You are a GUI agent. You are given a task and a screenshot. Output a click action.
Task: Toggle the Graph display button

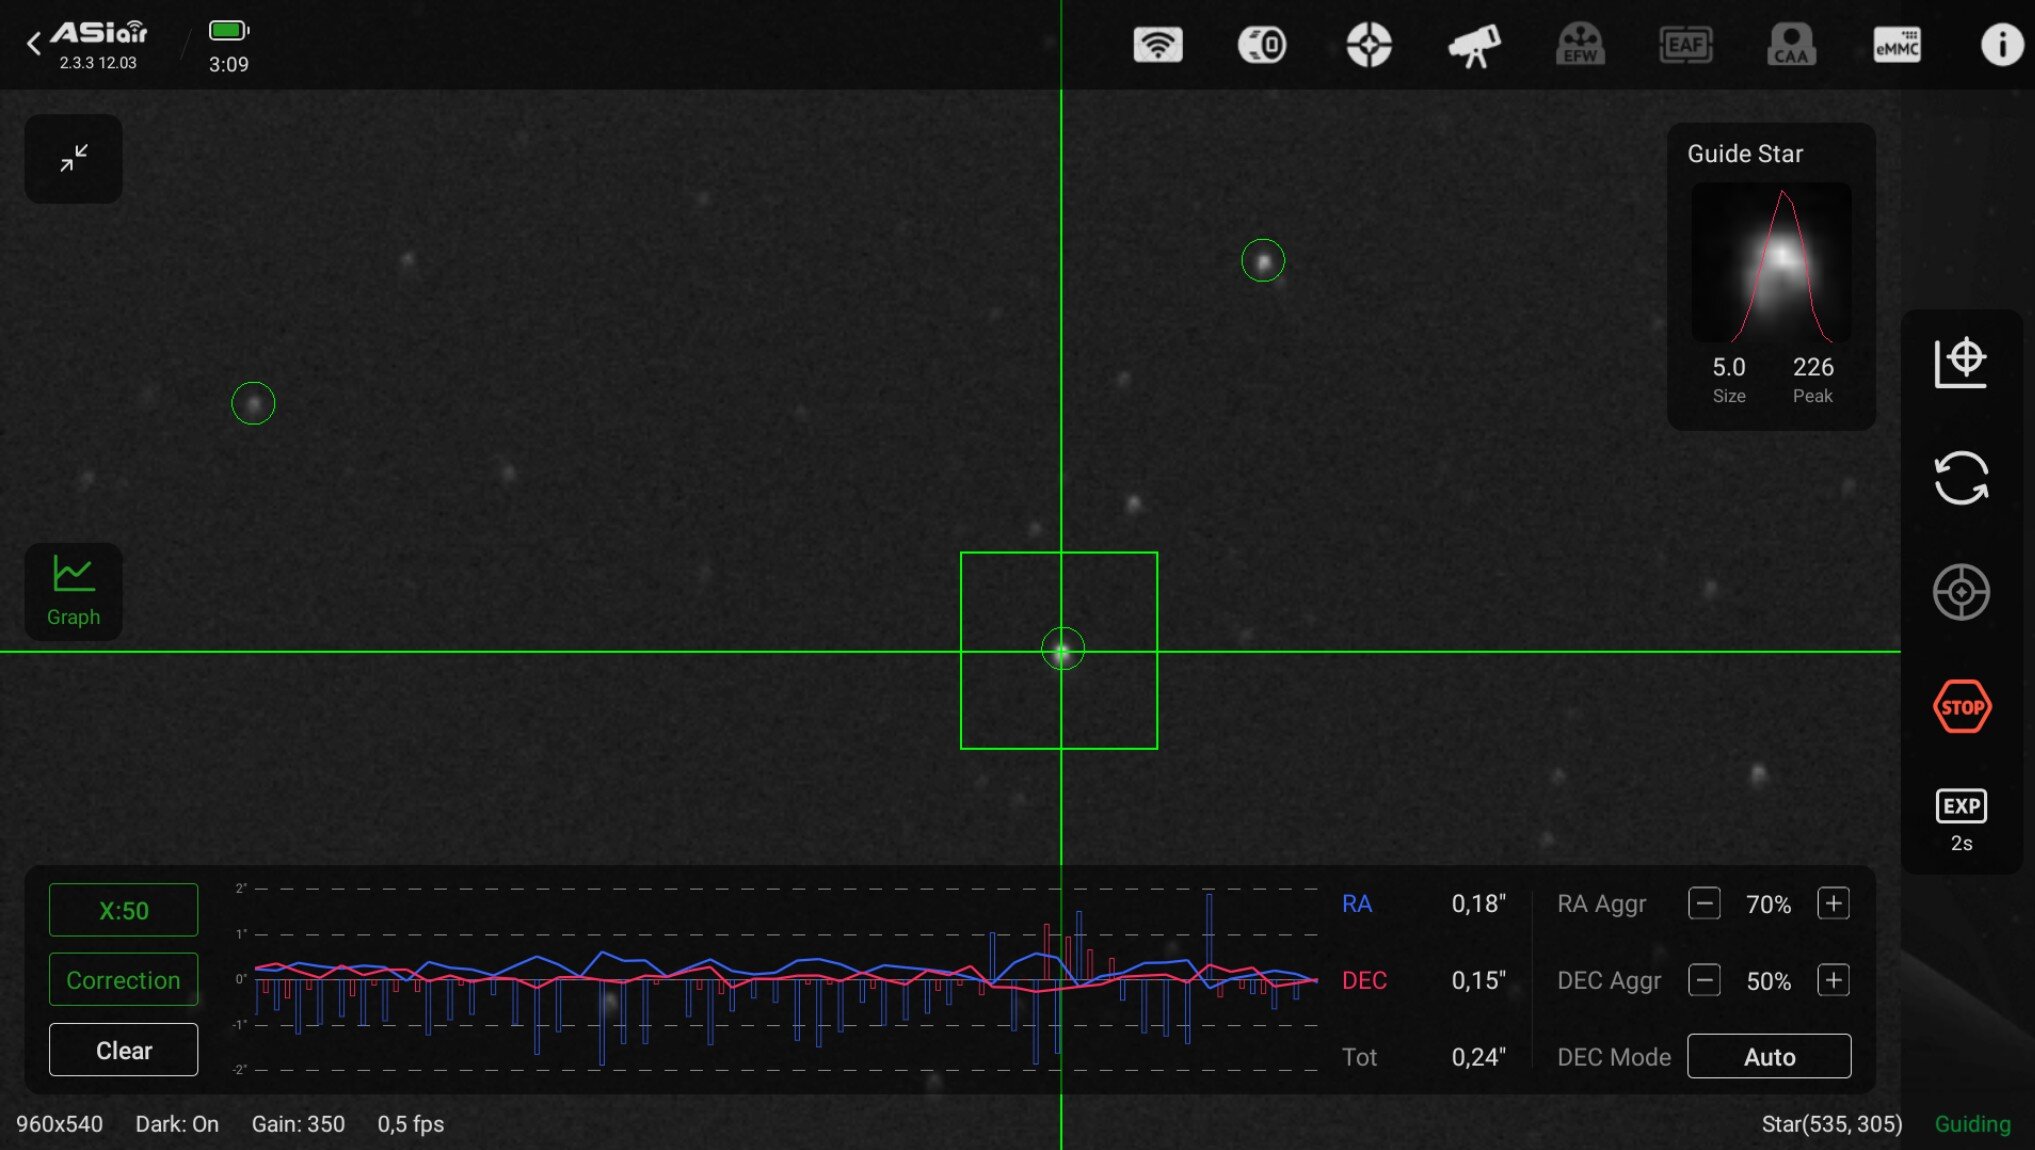[x=73, y=591]
